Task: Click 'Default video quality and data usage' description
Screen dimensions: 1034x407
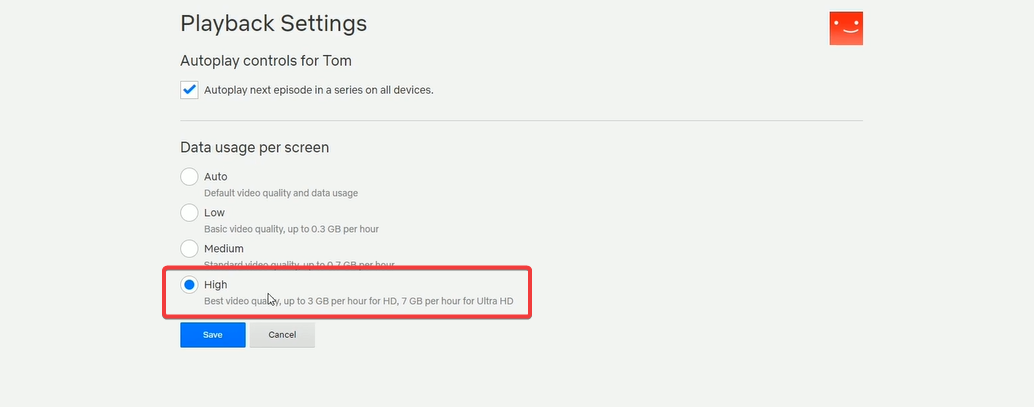Action: 281,193
